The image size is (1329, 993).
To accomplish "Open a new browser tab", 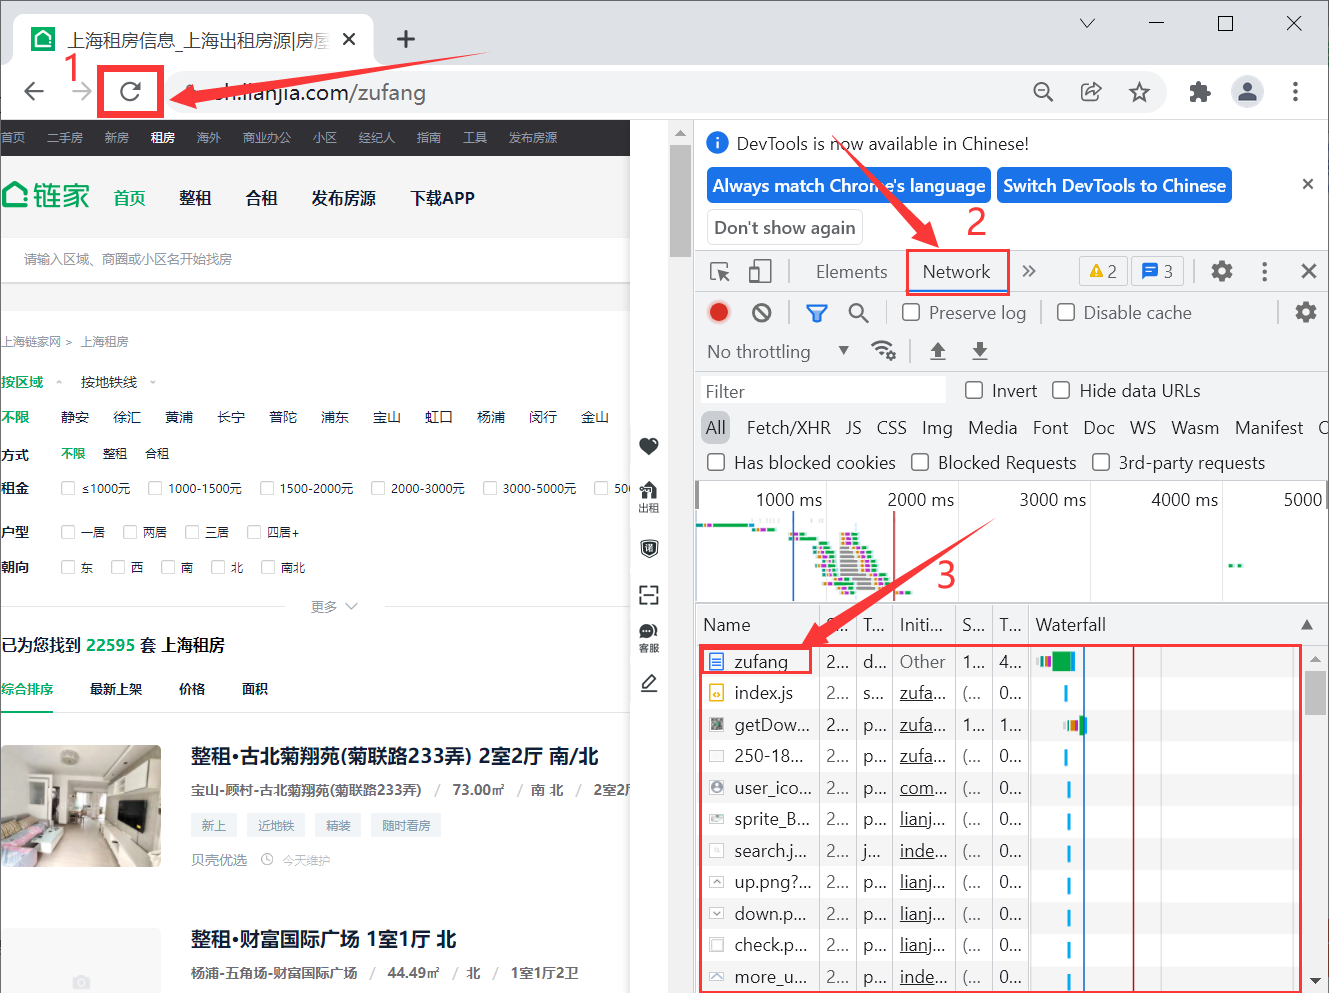I will pos(405,39).
